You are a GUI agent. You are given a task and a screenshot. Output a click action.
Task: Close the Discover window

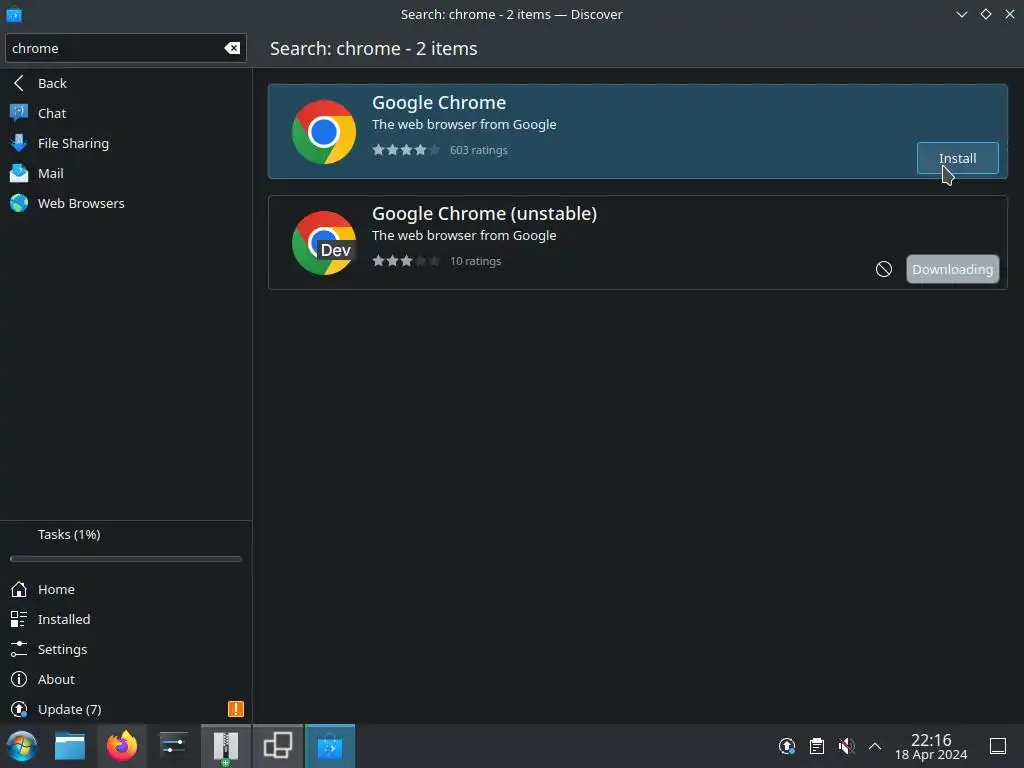[1010, 14]
